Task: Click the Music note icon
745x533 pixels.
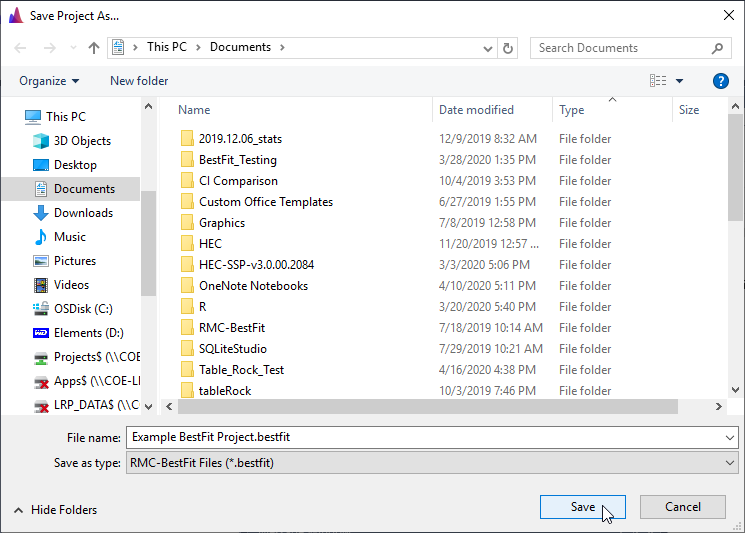Action: pos(41,237)
